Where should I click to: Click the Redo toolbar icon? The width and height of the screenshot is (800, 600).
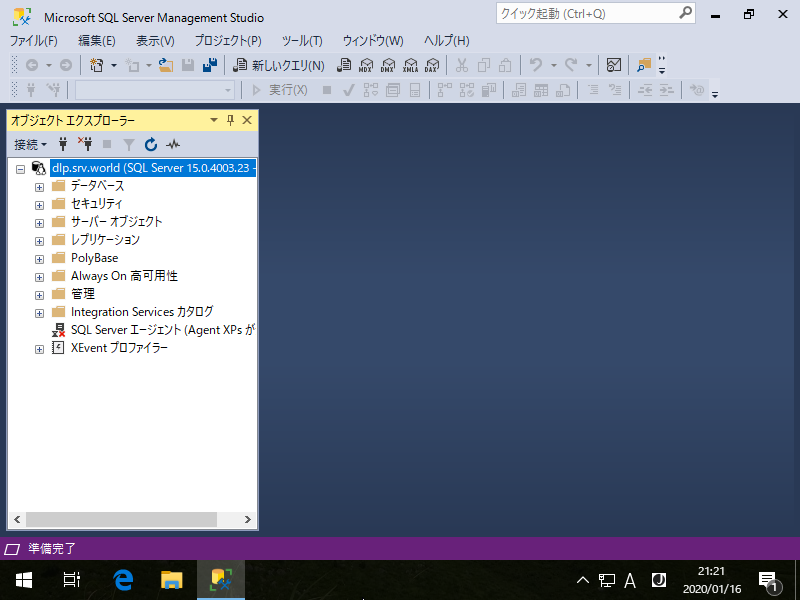pyautogui.click(x=571, y=65)
